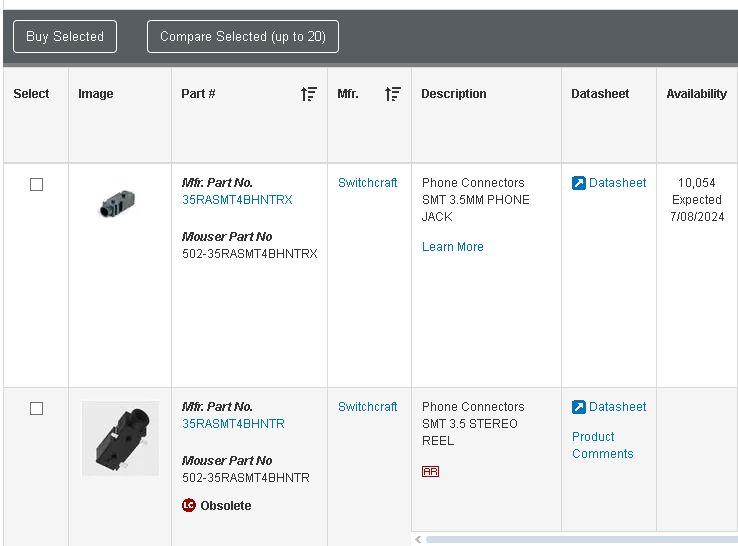Click the horizontal scrollbar left arrow
The height and width of the screenshot is (546, 738).
tap(418, 539)
